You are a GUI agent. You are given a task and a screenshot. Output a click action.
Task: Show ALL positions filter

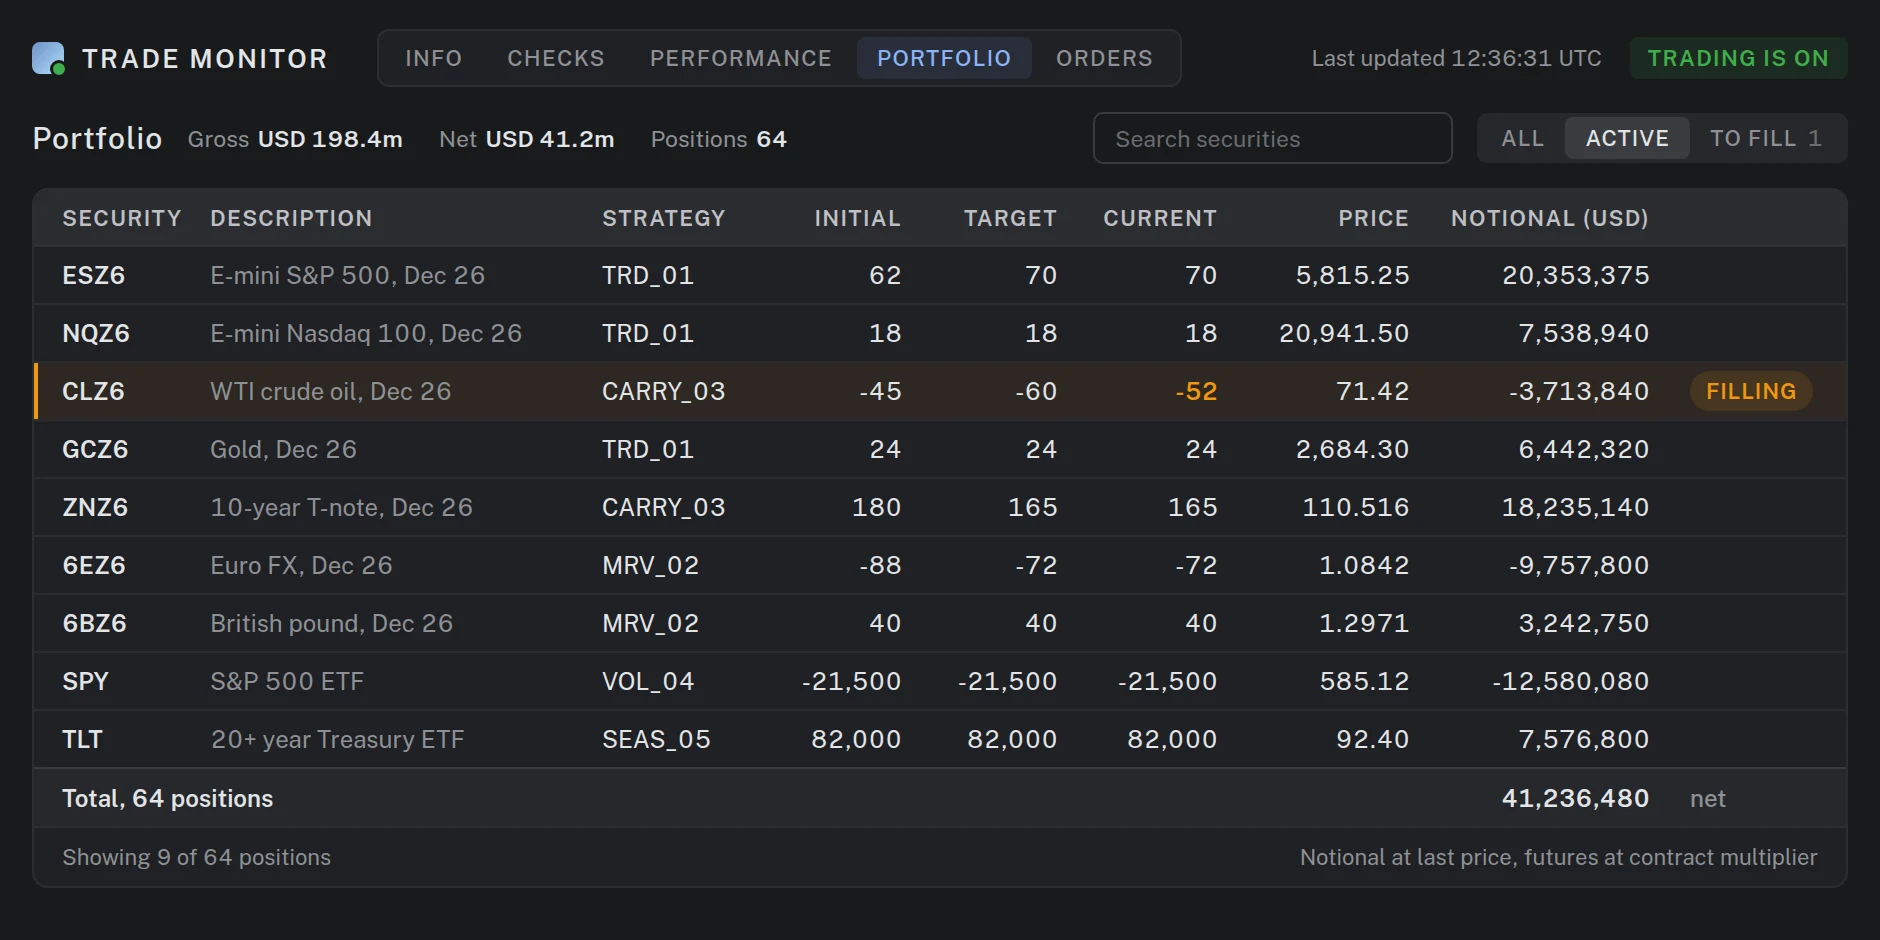1522,138
